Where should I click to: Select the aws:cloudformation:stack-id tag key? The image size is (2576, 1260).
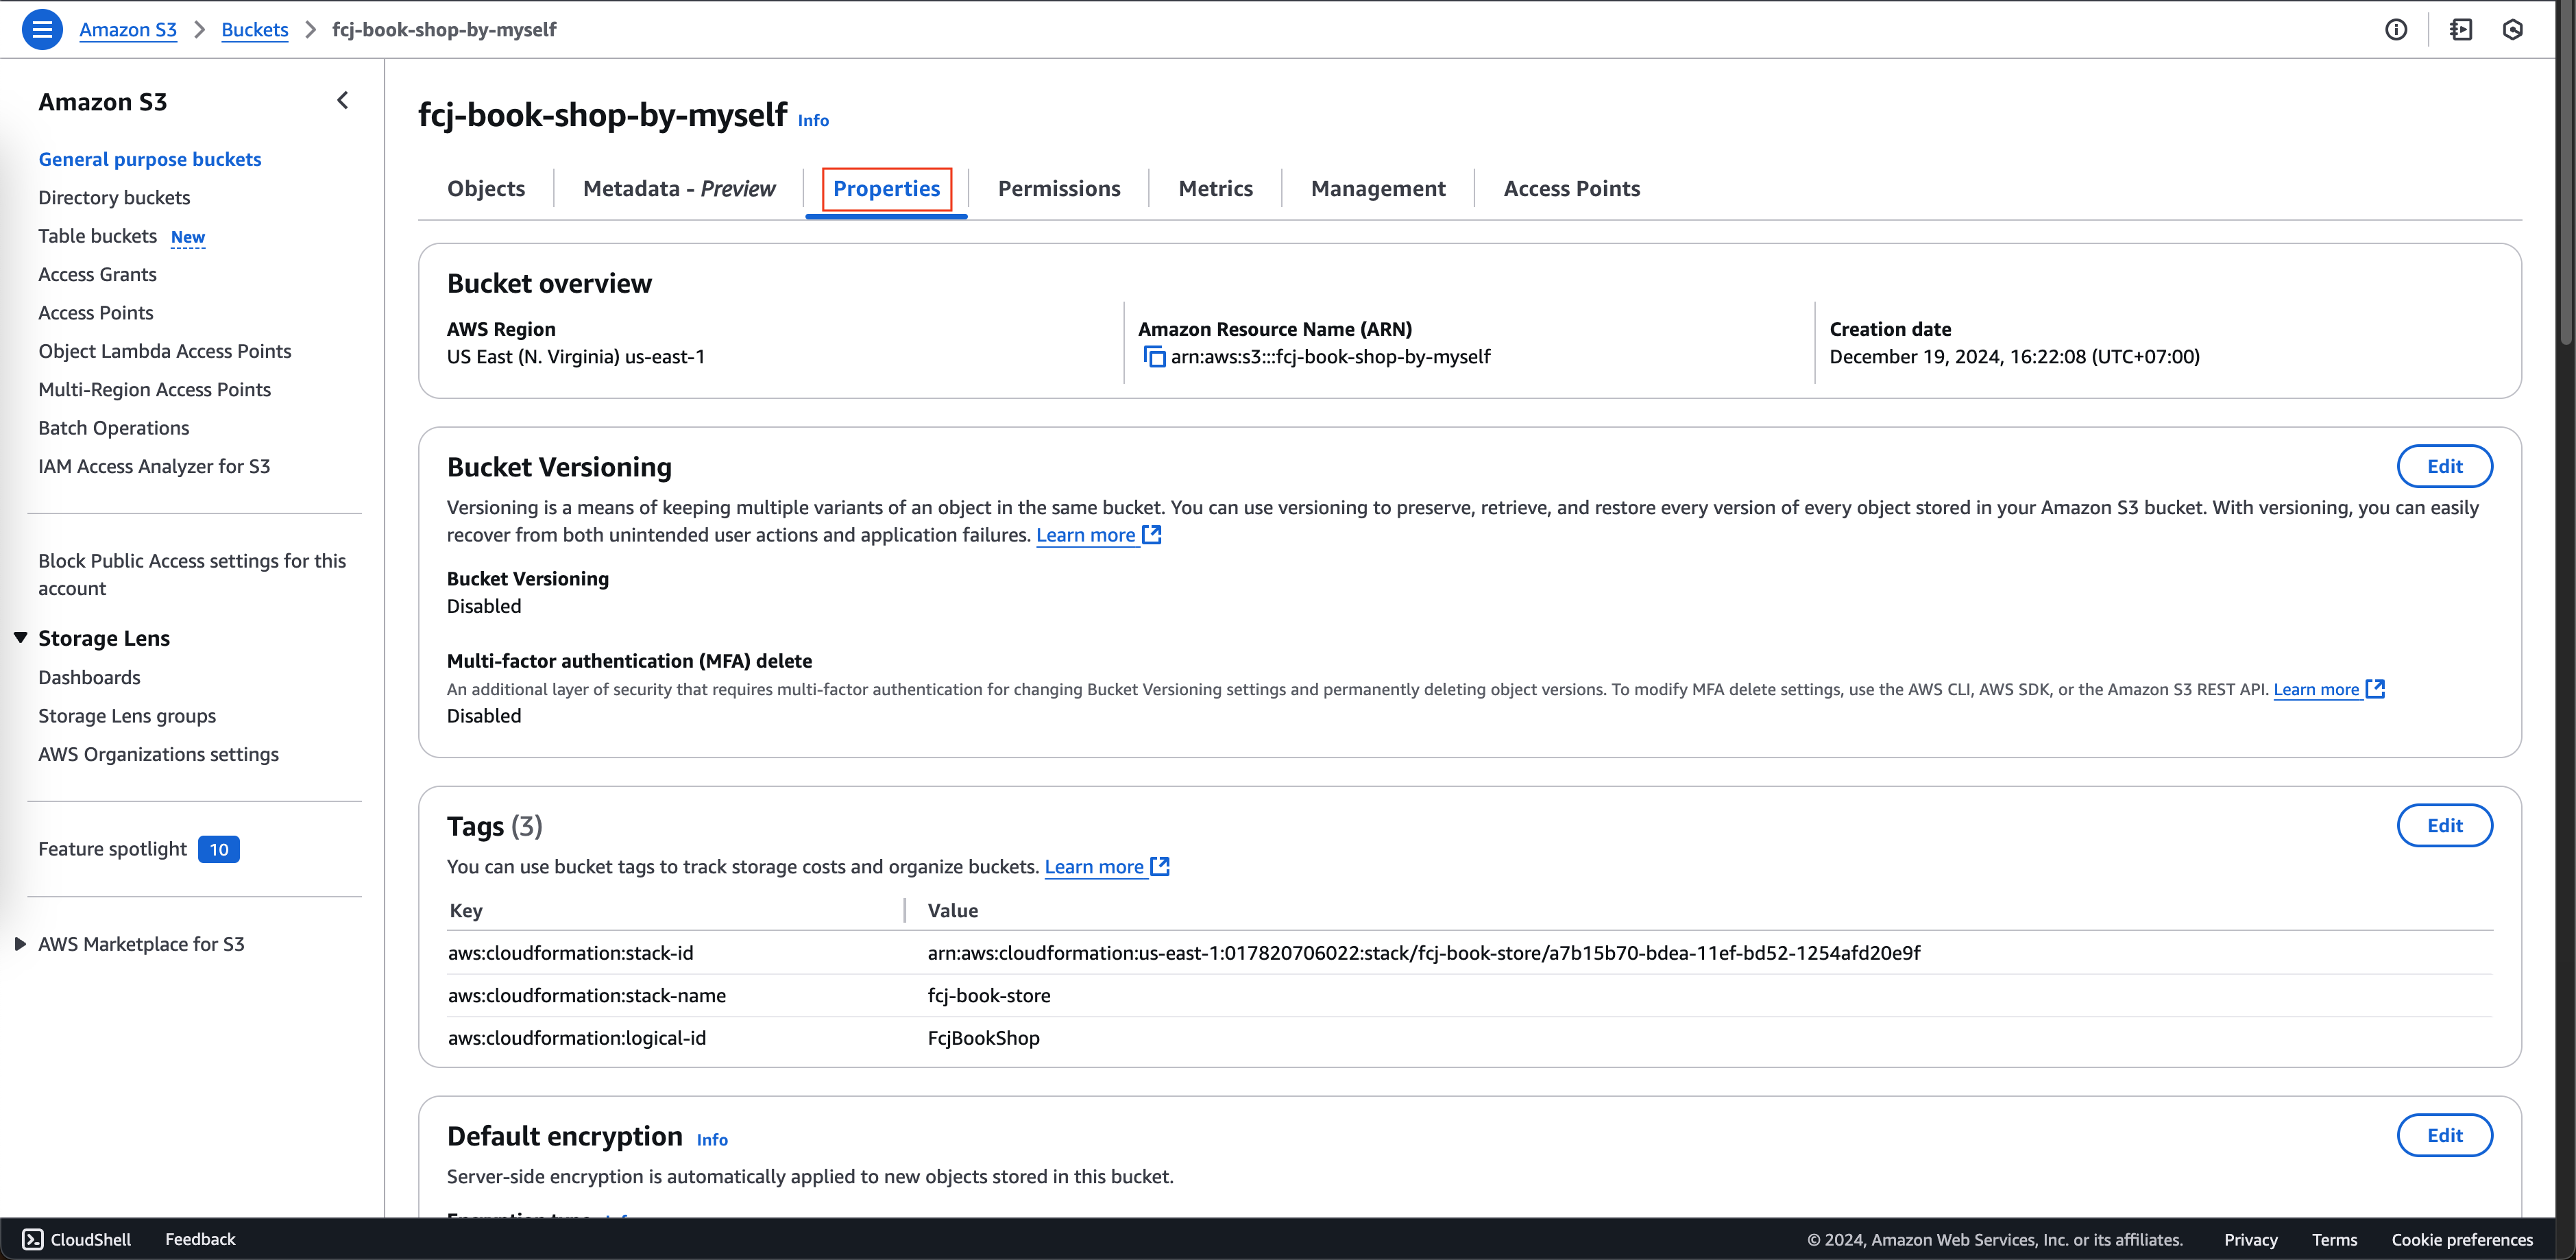571,952
